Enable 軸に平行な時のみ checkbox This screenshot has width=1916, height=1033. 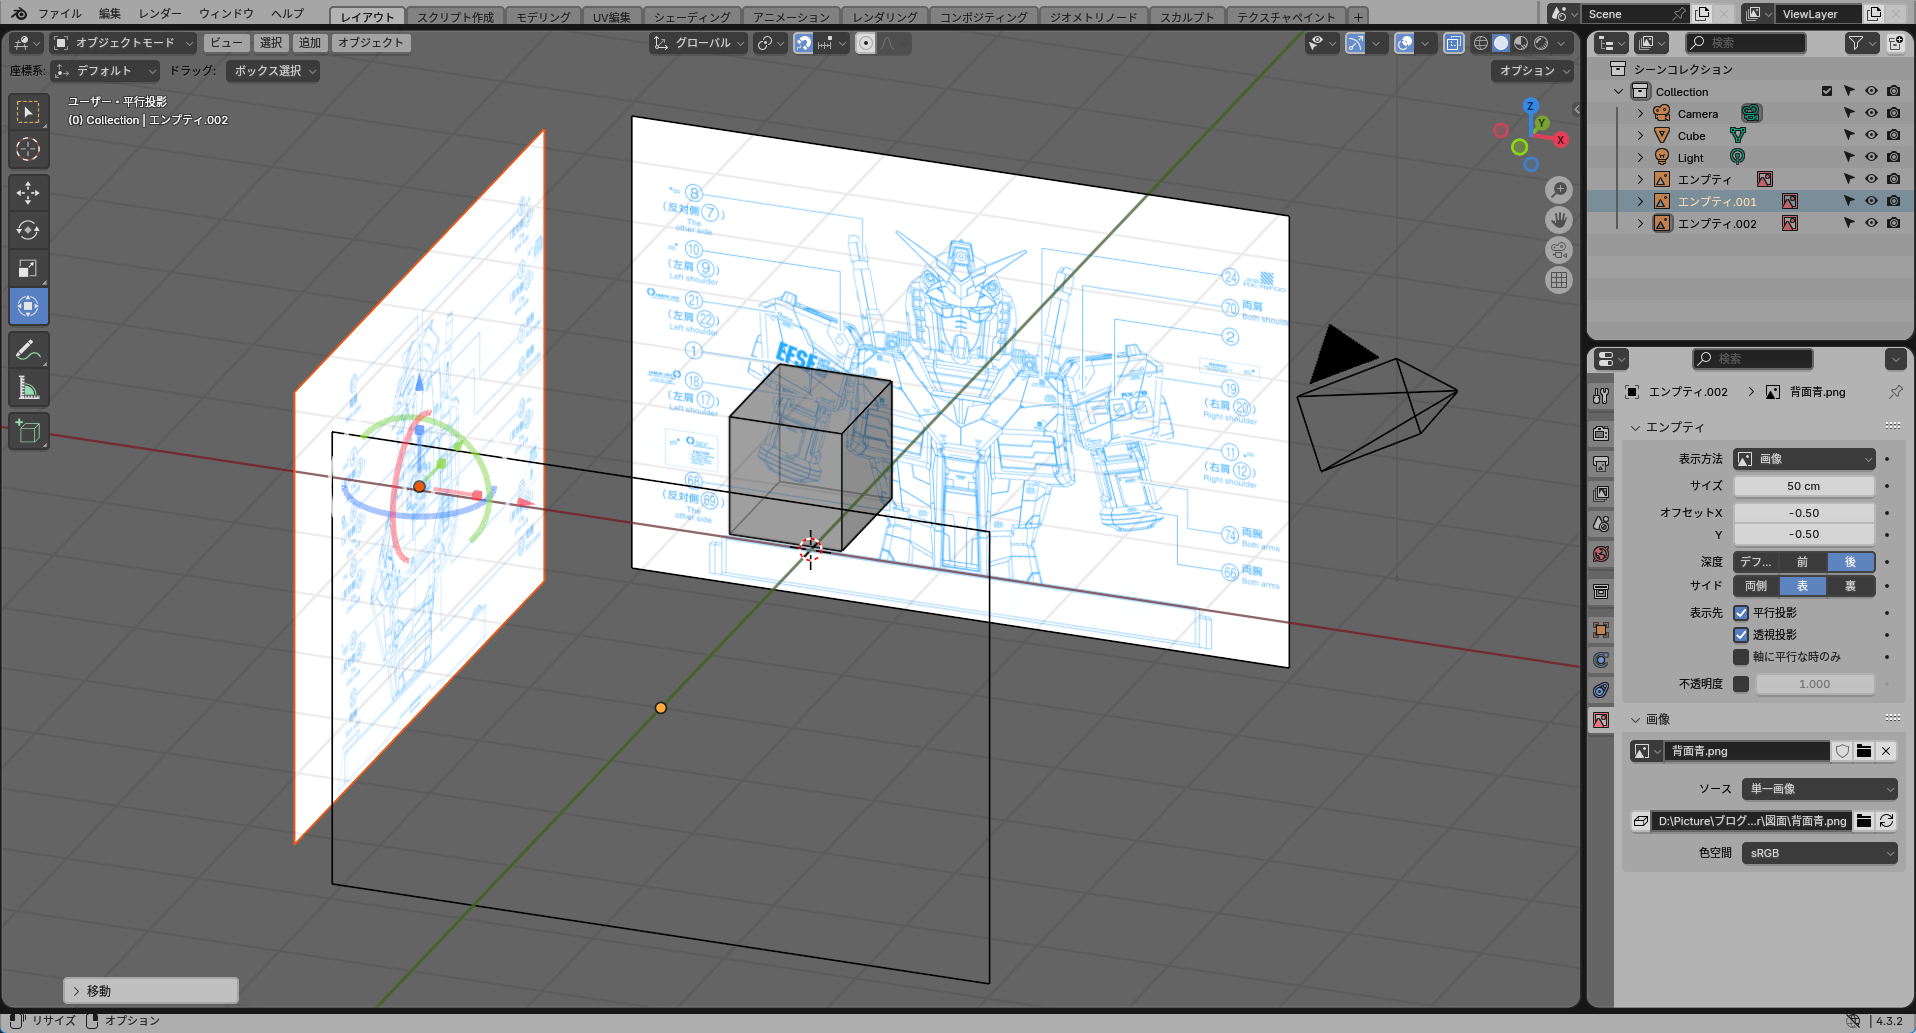pos(1741,657)
